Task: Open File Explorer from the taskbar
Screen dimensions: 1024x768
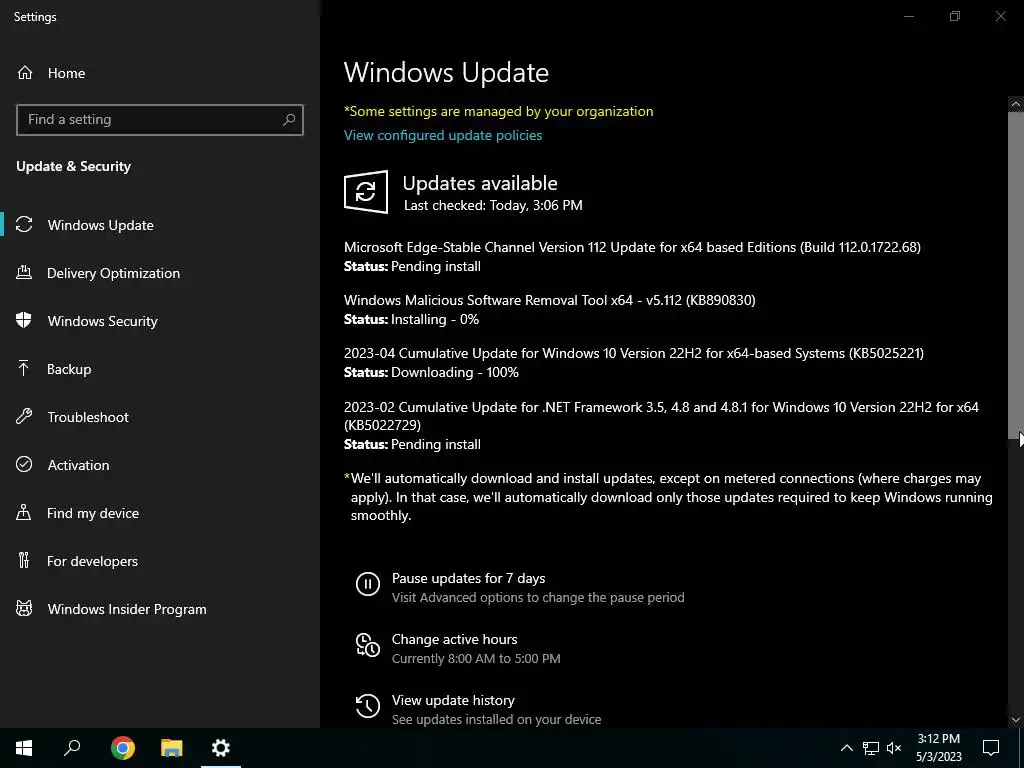Action: tap(172, 748)
